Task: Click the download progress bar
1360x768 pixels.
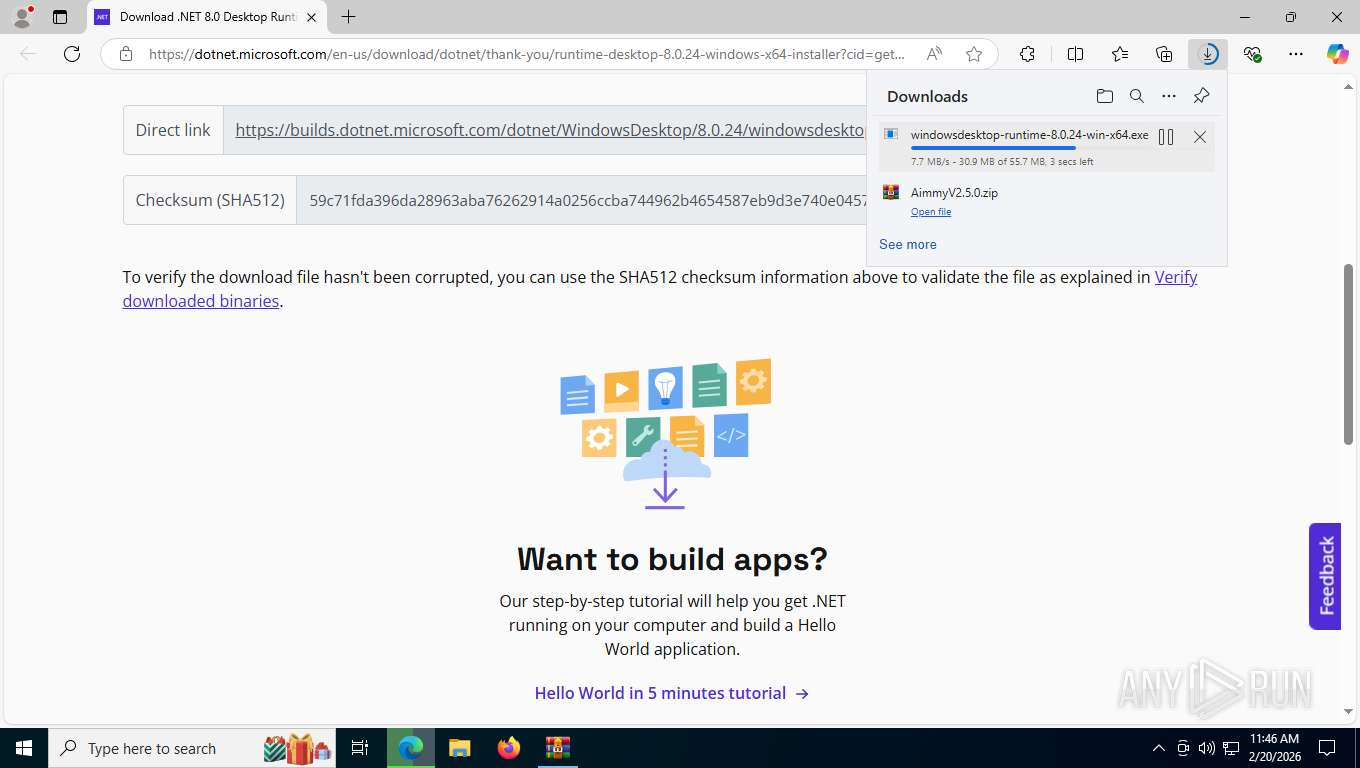Action: 1029,148
